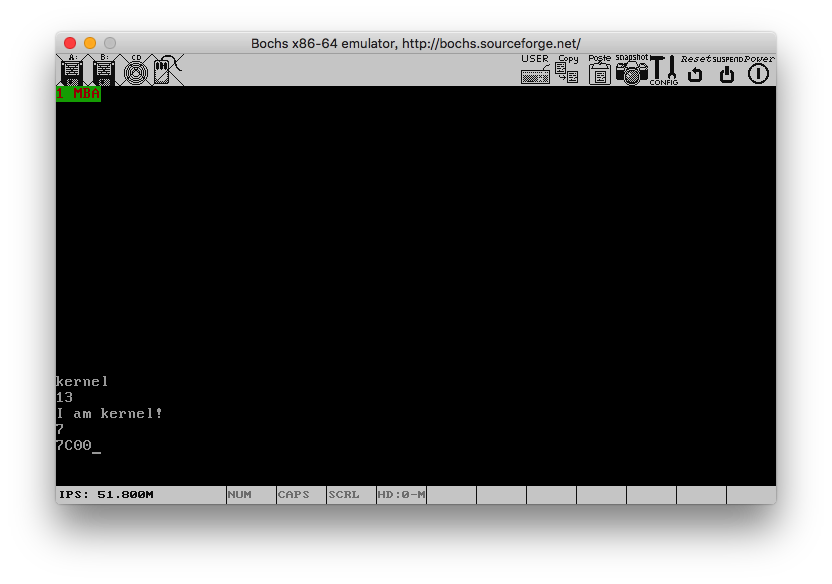Click the Reset emulator icon
The image size is (832, 584).
pos(696,70)
